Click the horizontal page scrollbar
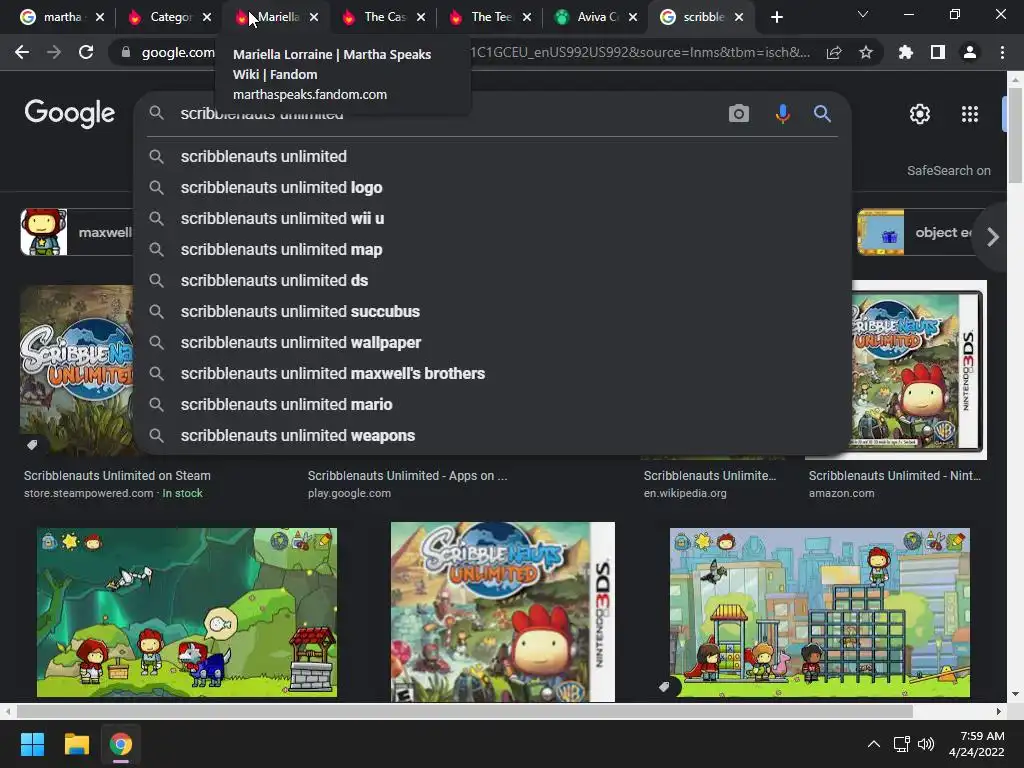Image resolution: width=1024 pixels, height=768 pixels. (464, 711)
